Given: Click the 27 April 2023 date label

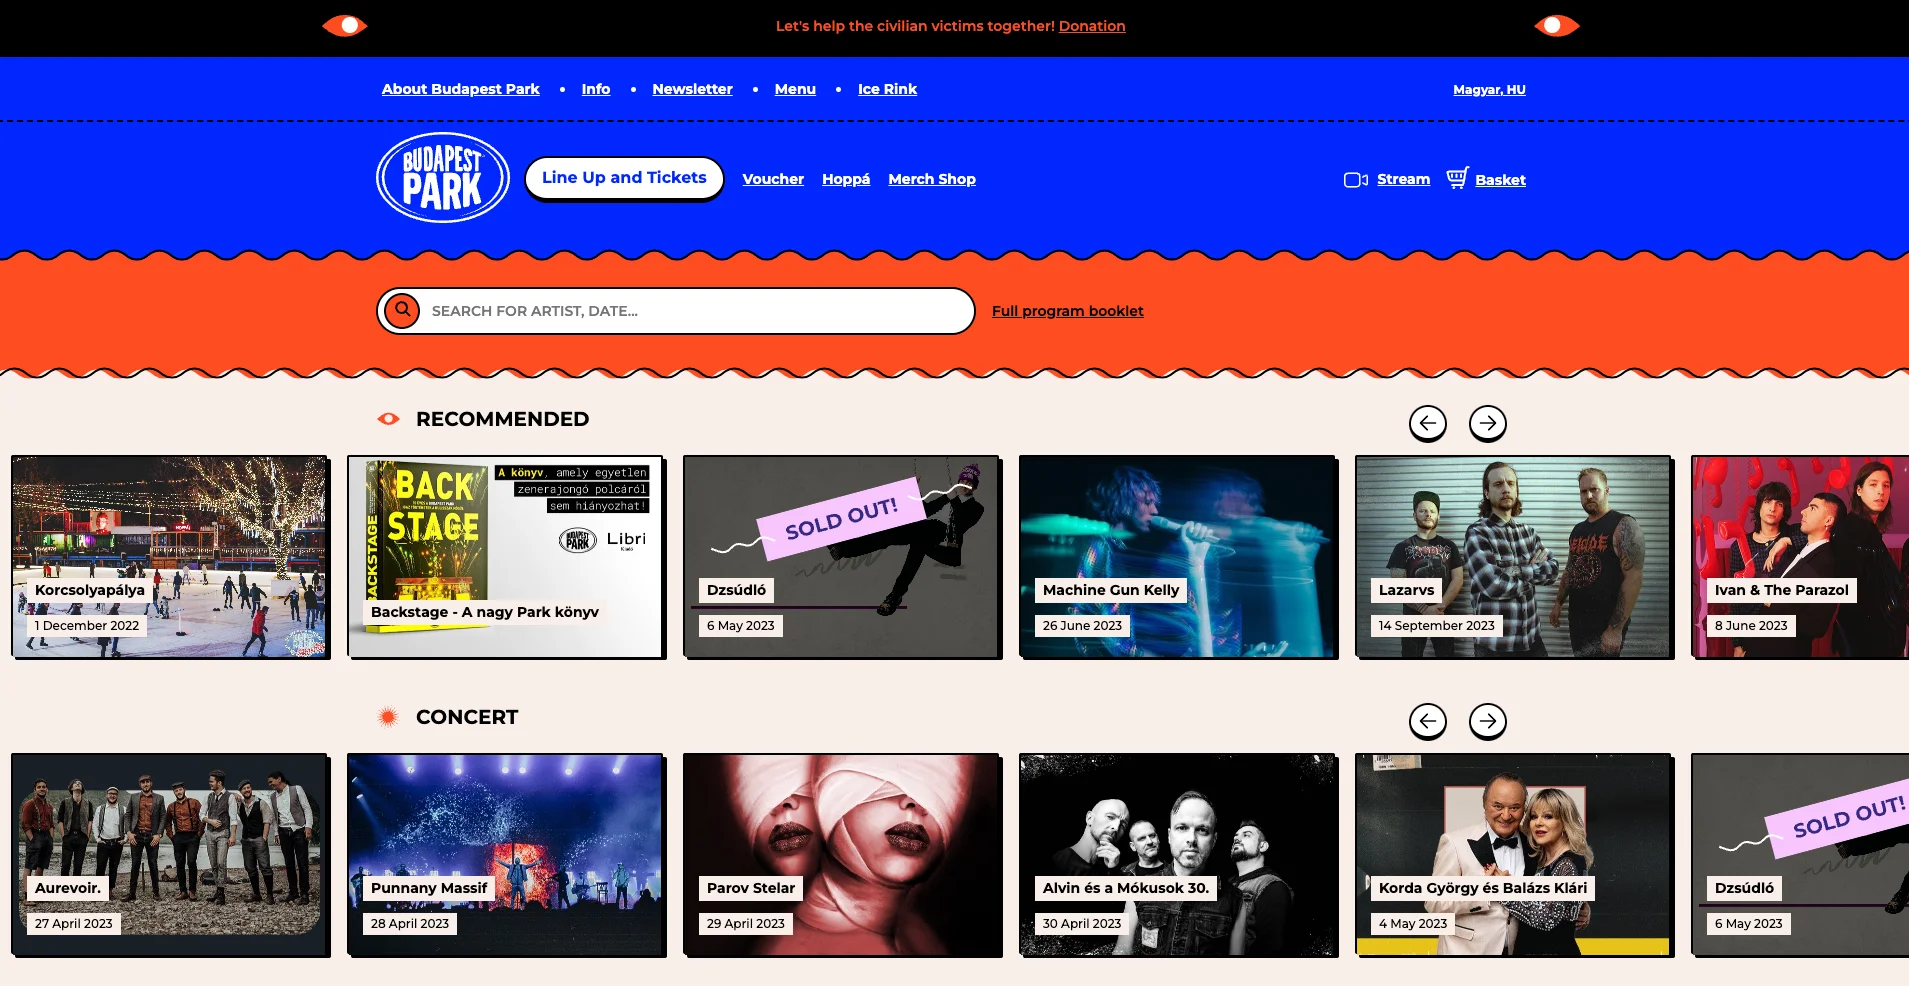Looking at the screenshot, I should pyautogui.click(x=74, y=924).
